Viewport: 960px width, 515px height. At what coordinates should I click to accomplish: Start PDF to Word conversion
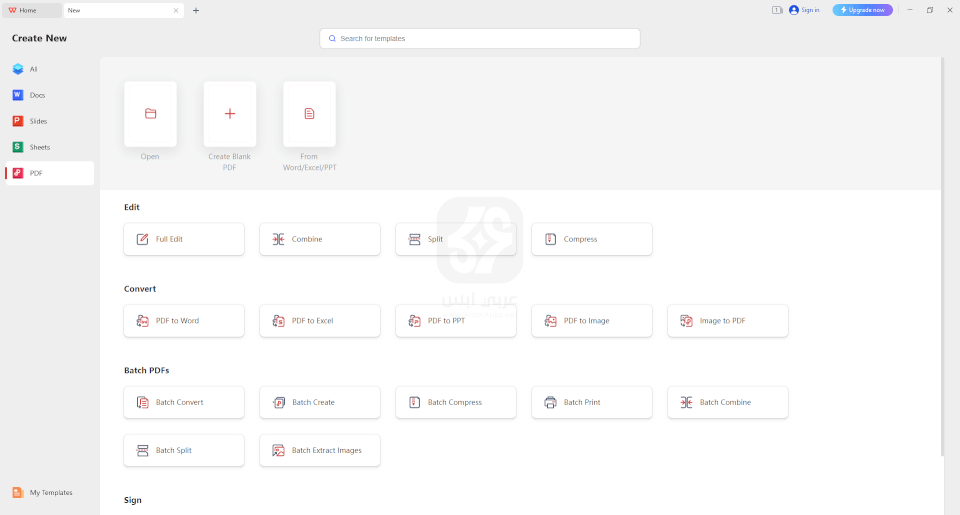coord(184,321)
